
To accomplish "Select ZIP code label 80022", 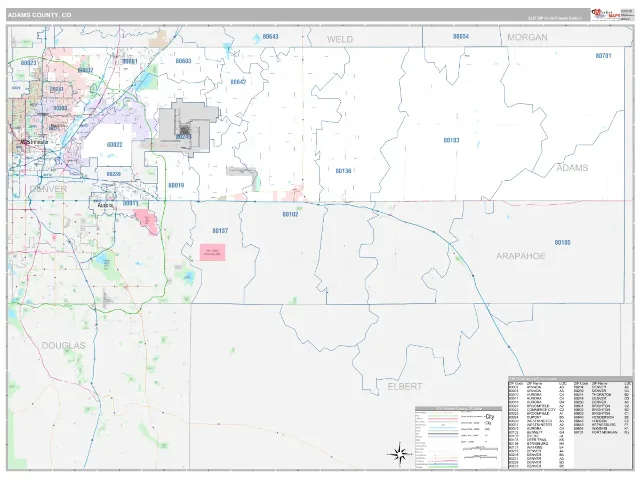I will pos(114,145).
